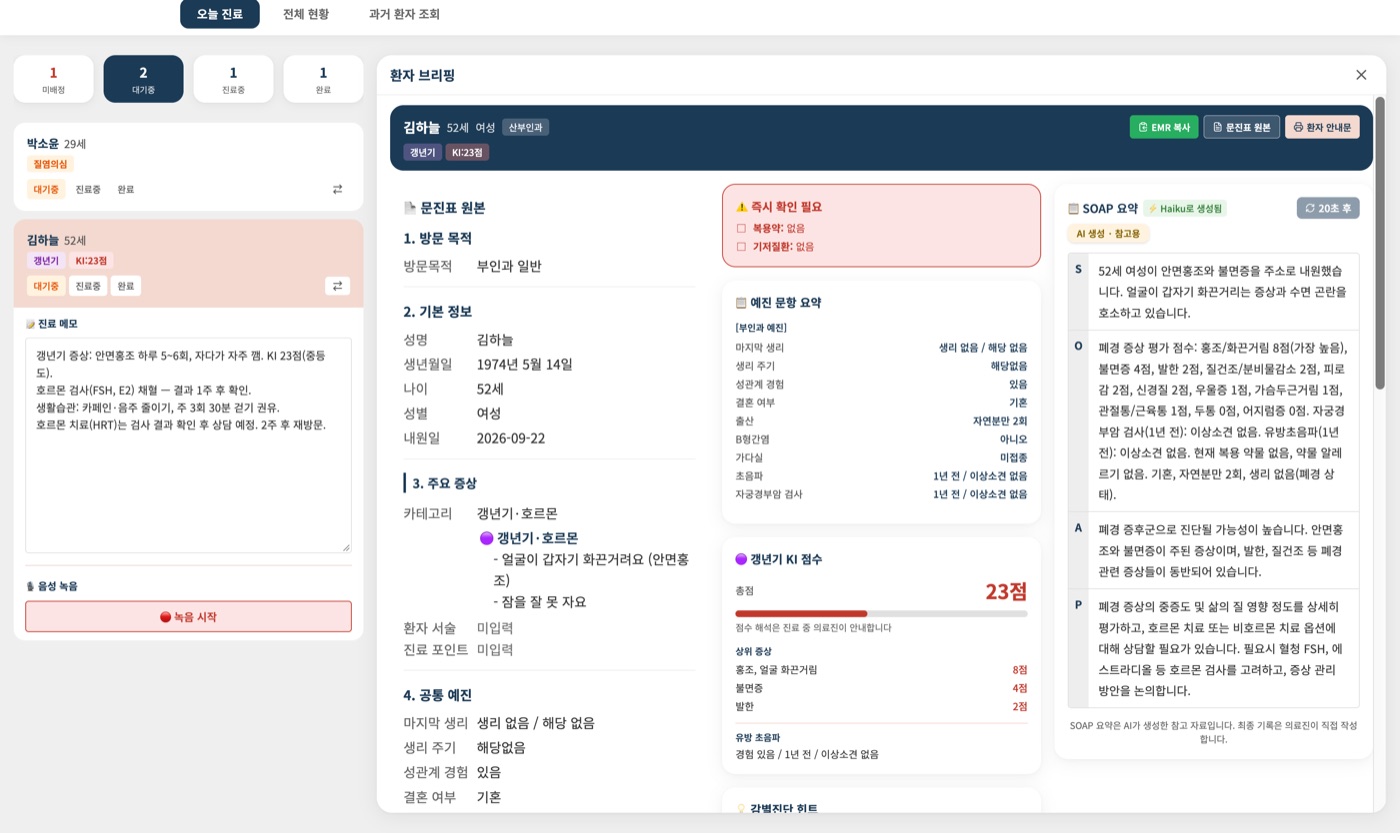
Task: Show the 진료중 count card
Action: [233, 79]
